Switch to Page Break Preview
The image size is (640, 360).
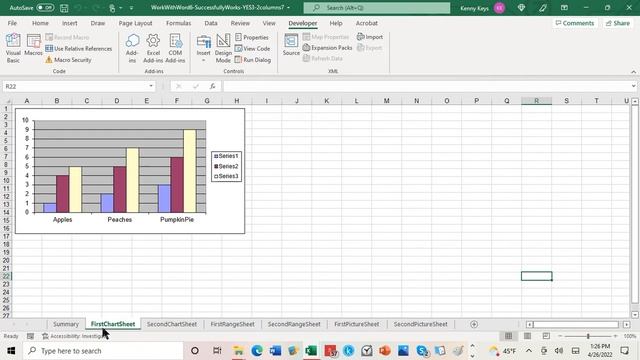[x=546, y=336]
